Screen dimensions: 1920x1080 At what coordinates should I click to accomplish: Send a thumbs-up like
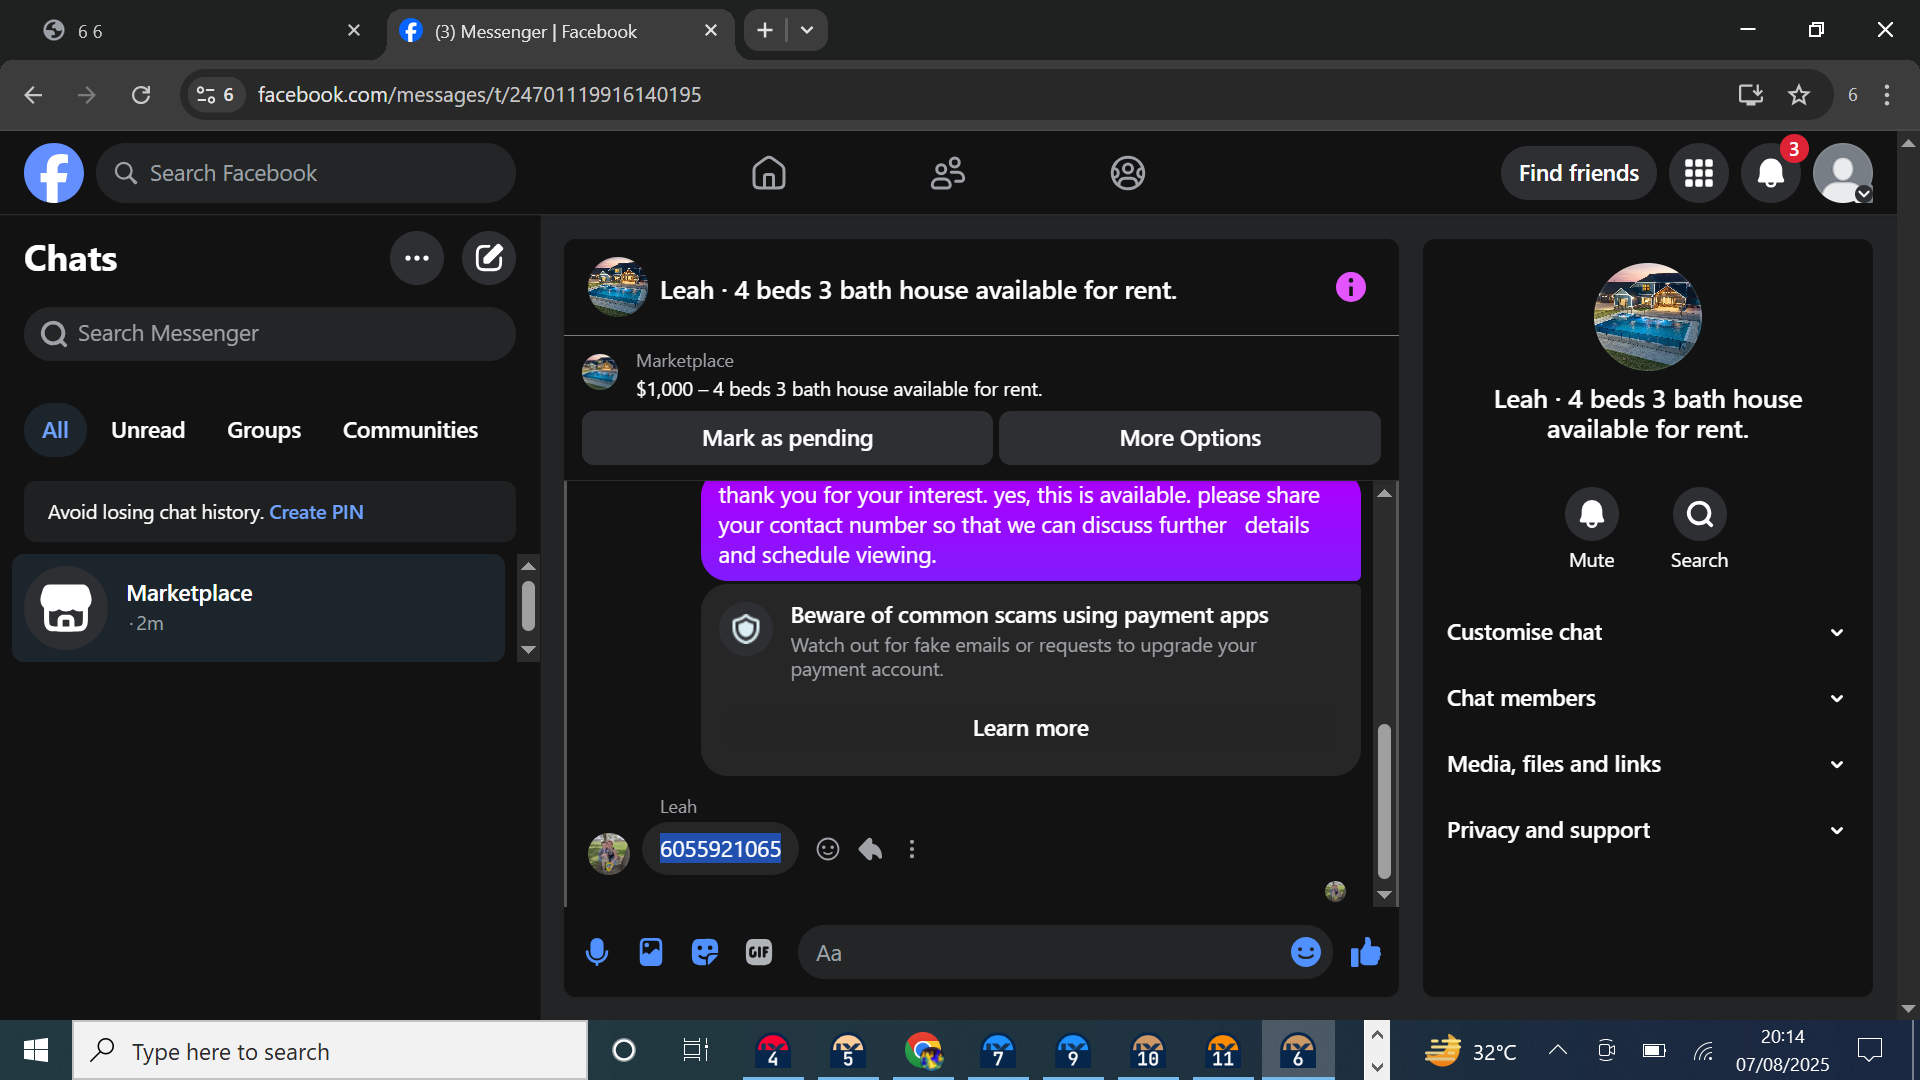tap(1365, 952)
